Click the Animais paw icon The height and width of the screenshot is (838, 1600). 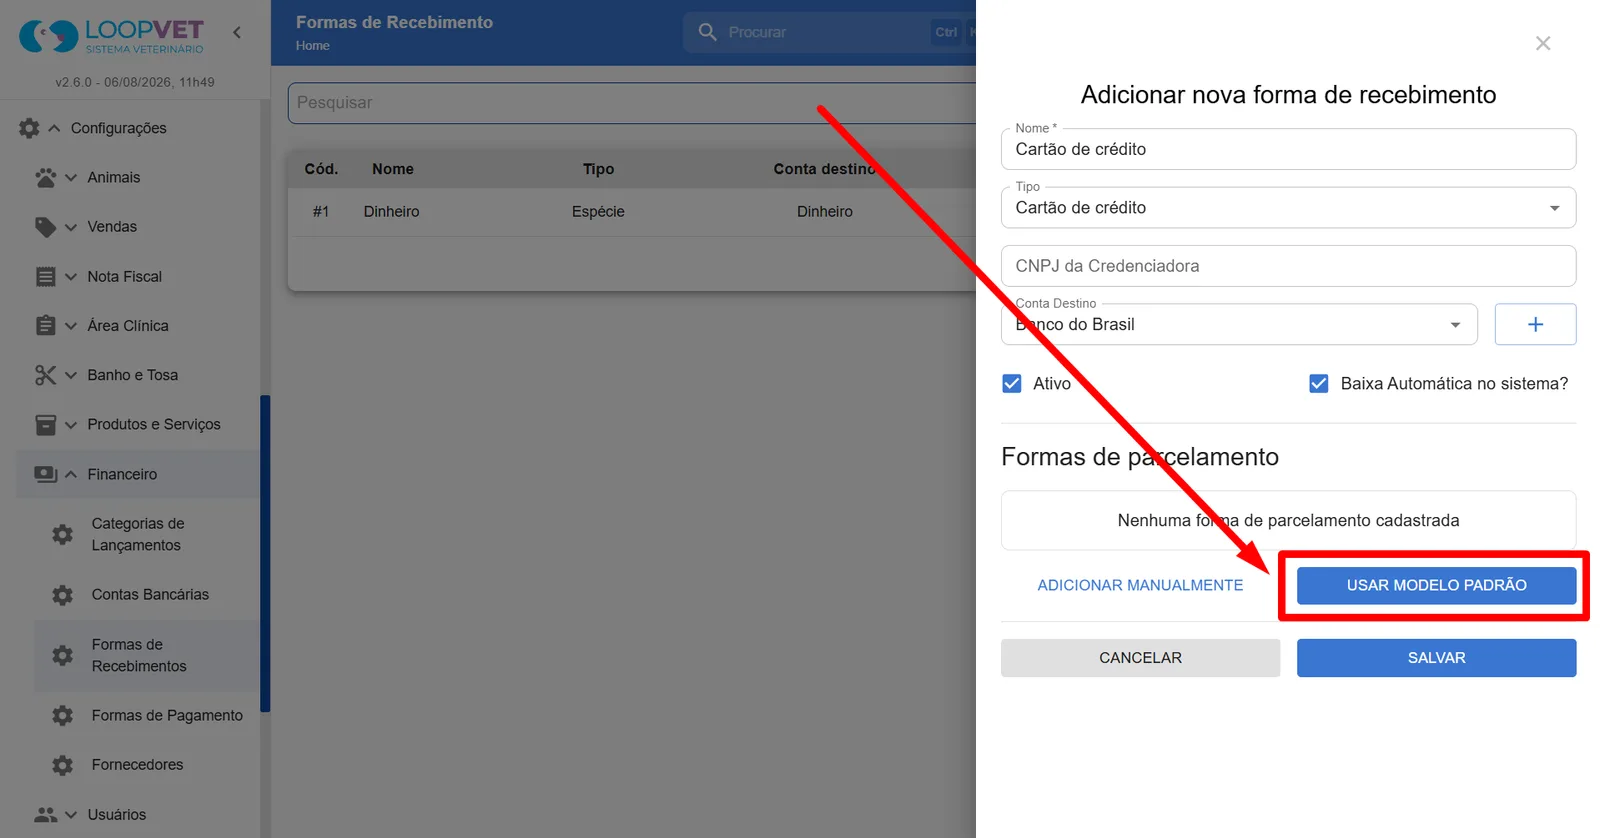tap(46, 177)
